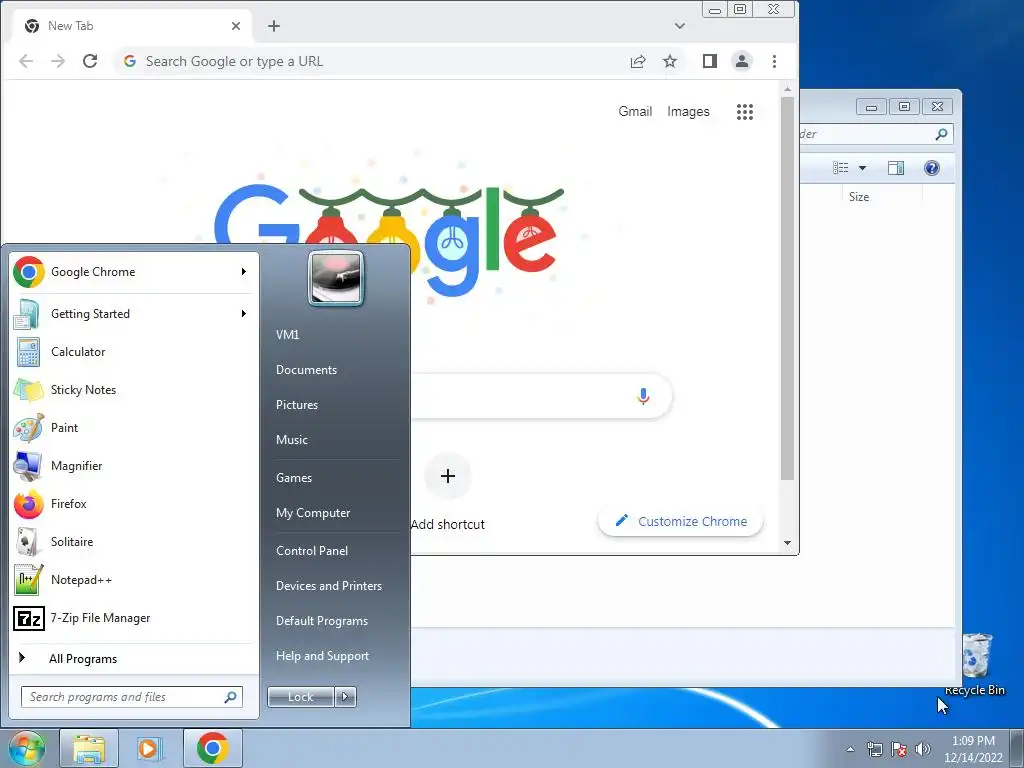
Task: Launch Paint from Start menu
Action: [x=133, y=428]
